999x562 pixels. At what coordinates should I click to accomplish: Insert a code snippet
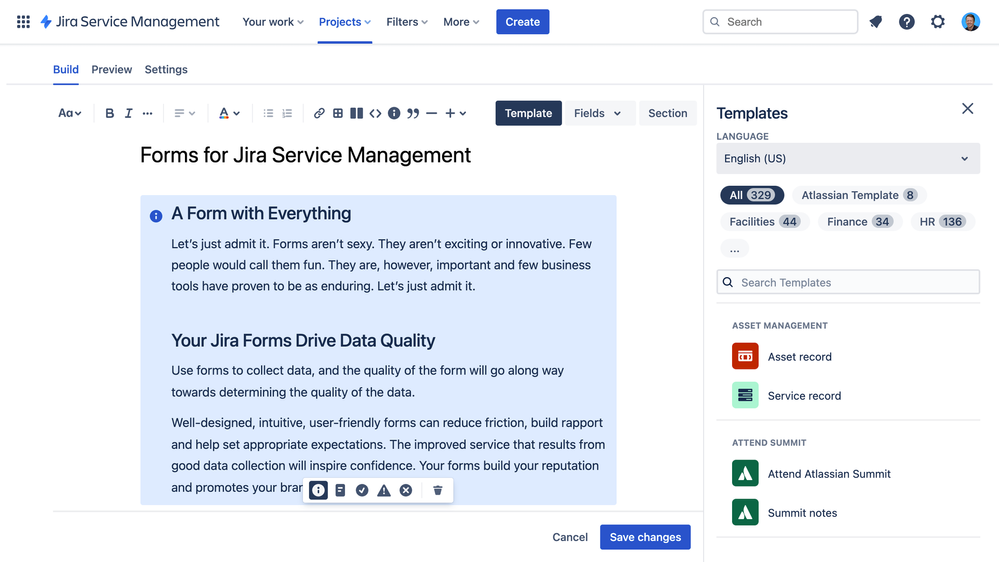375,113
